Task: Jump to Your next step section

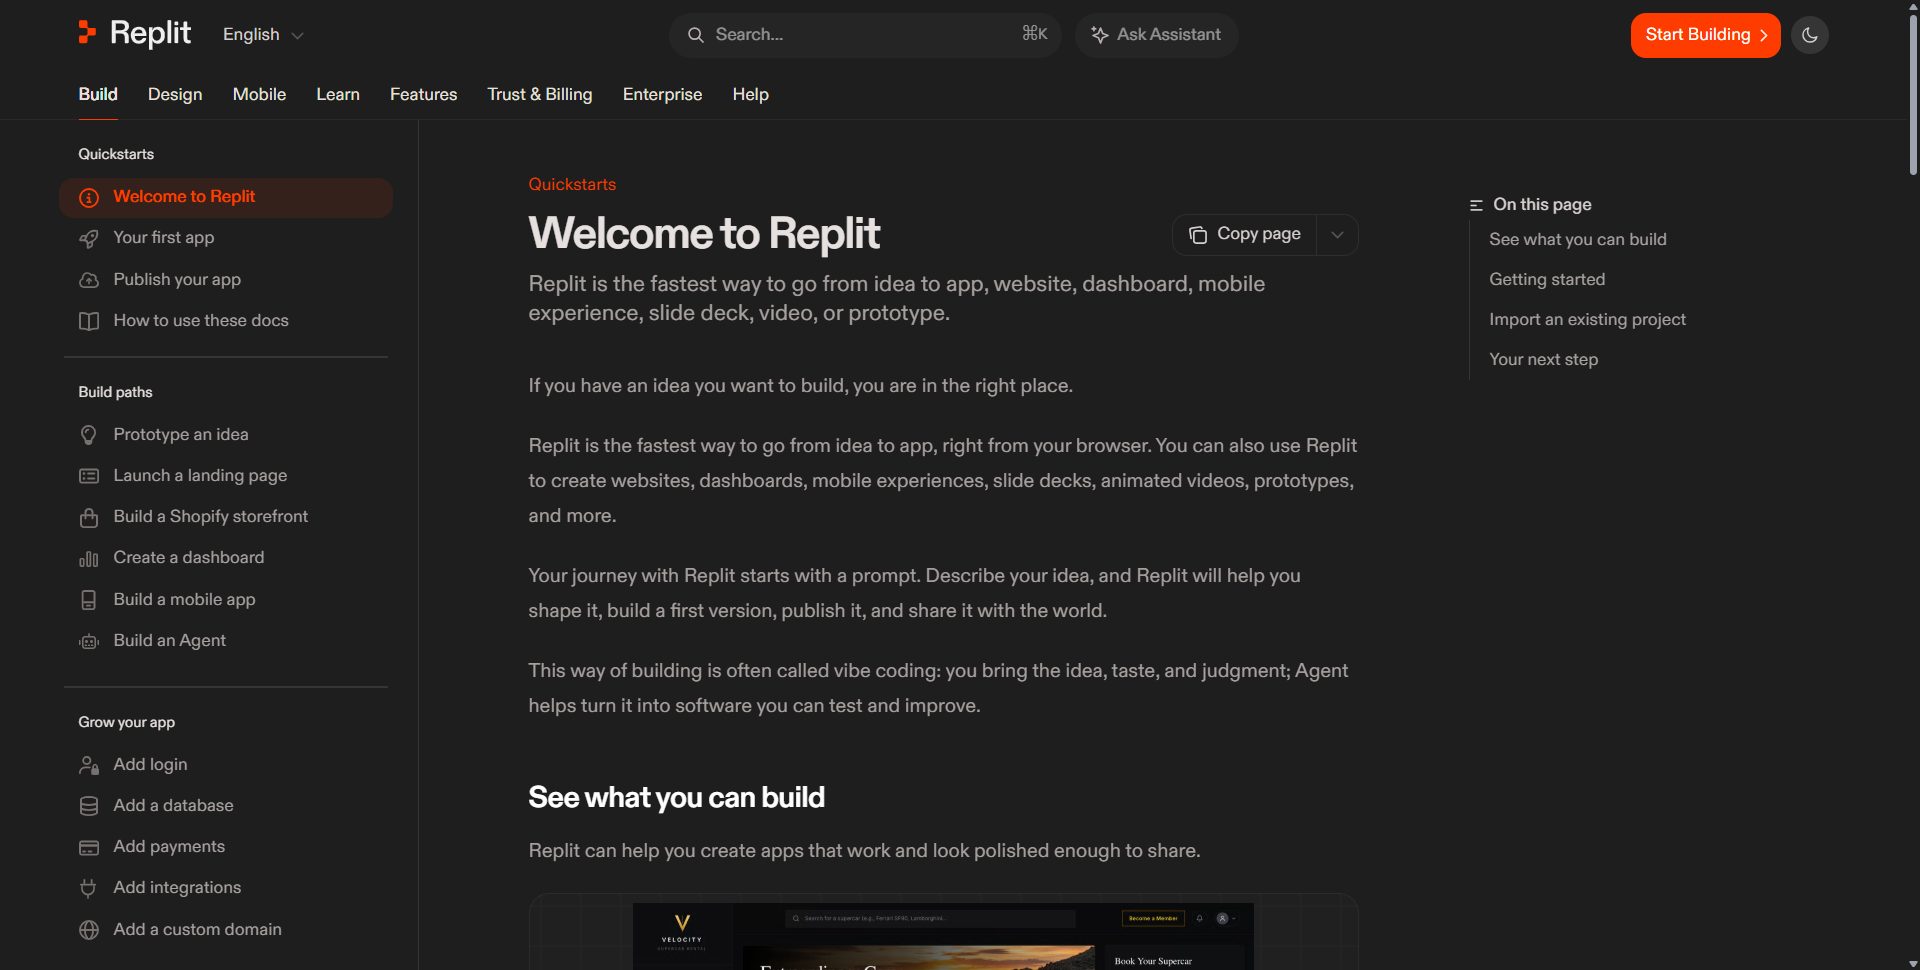Action: point(1543,360)
